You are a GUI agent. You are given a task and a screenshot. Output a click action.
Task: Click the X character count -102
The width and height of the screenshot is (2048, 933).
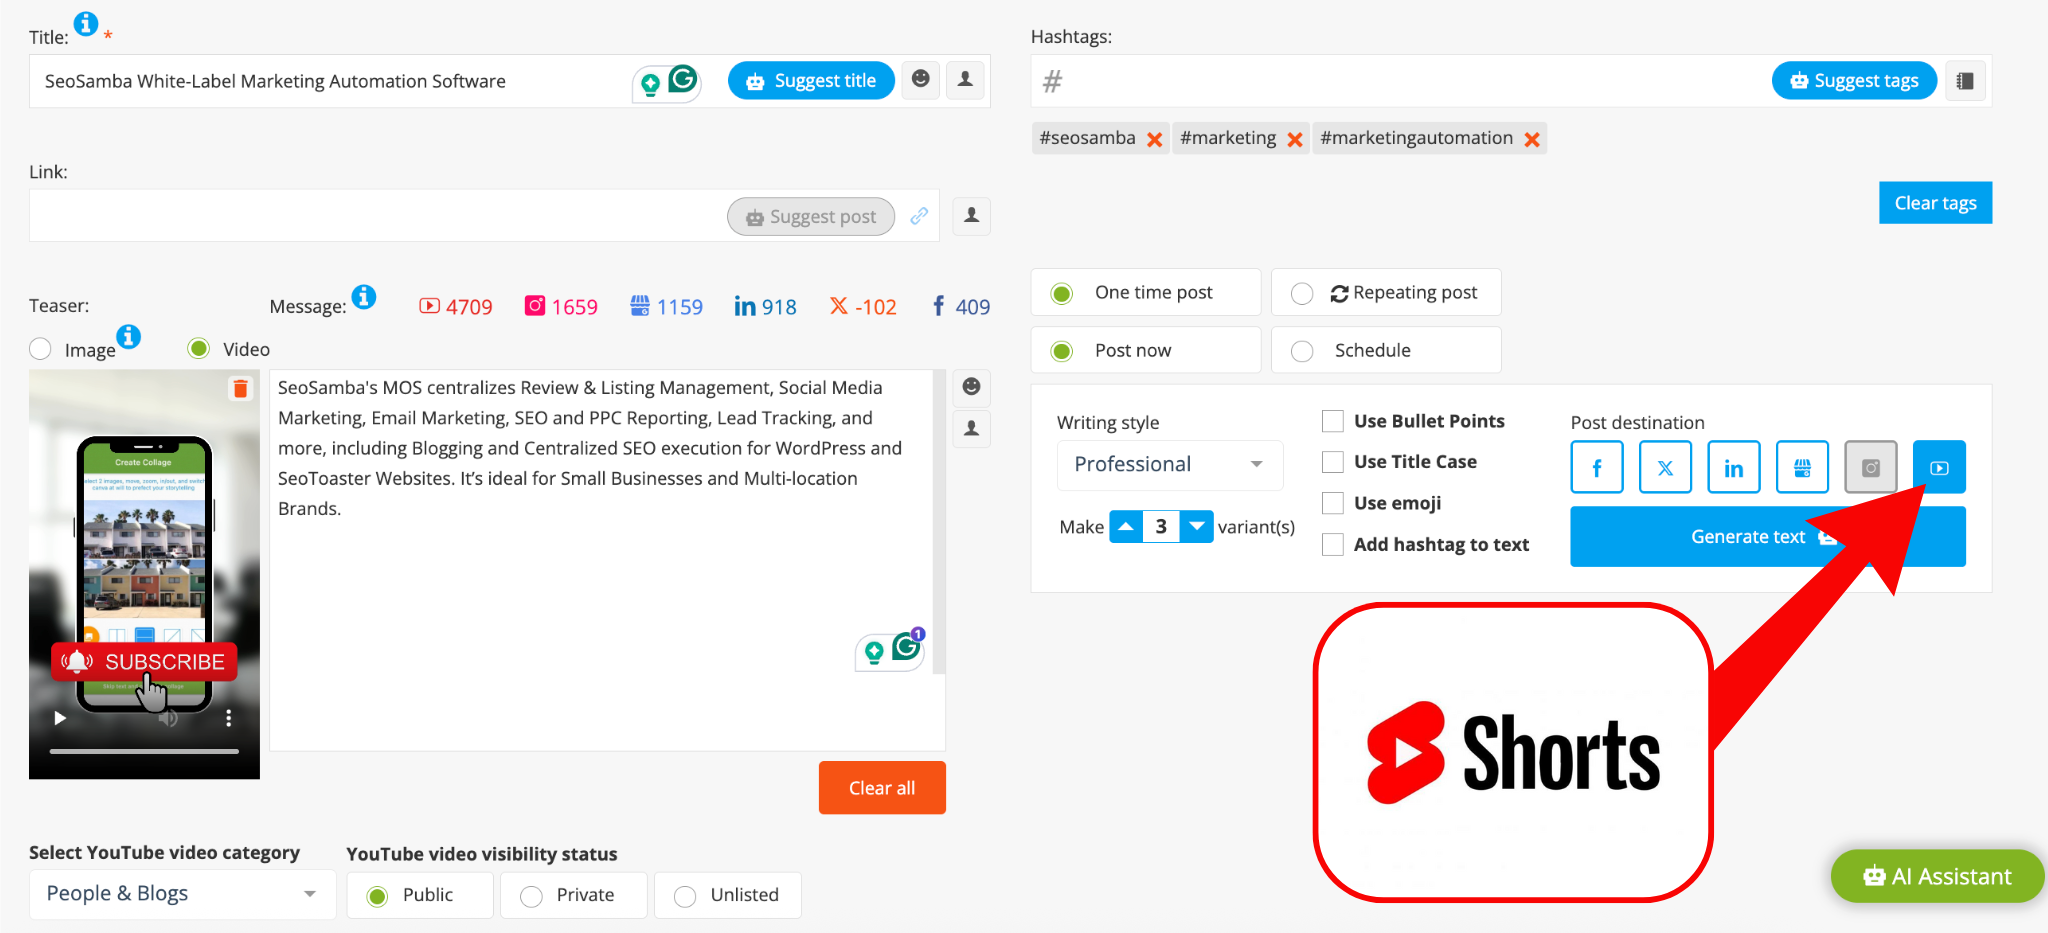point(863,307)
